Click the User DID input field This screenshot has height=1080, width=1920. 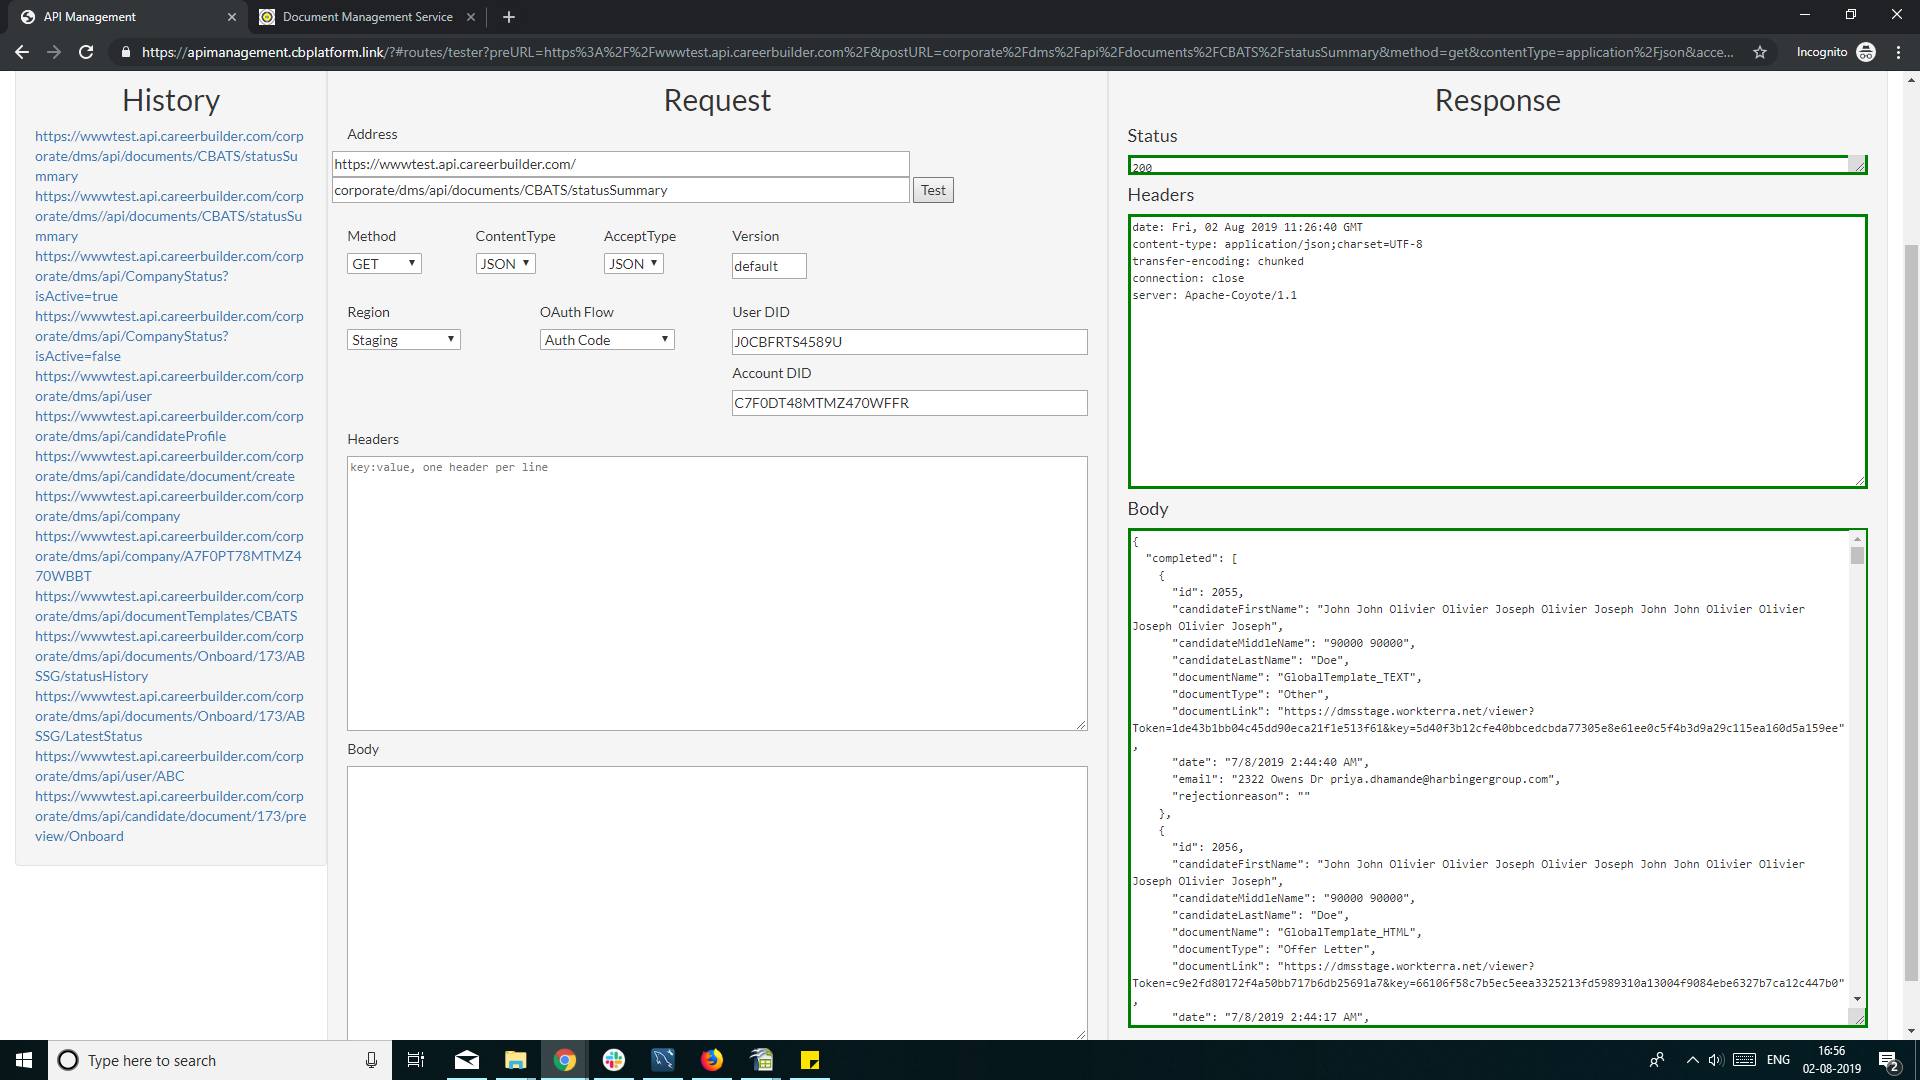click(909, 342)
